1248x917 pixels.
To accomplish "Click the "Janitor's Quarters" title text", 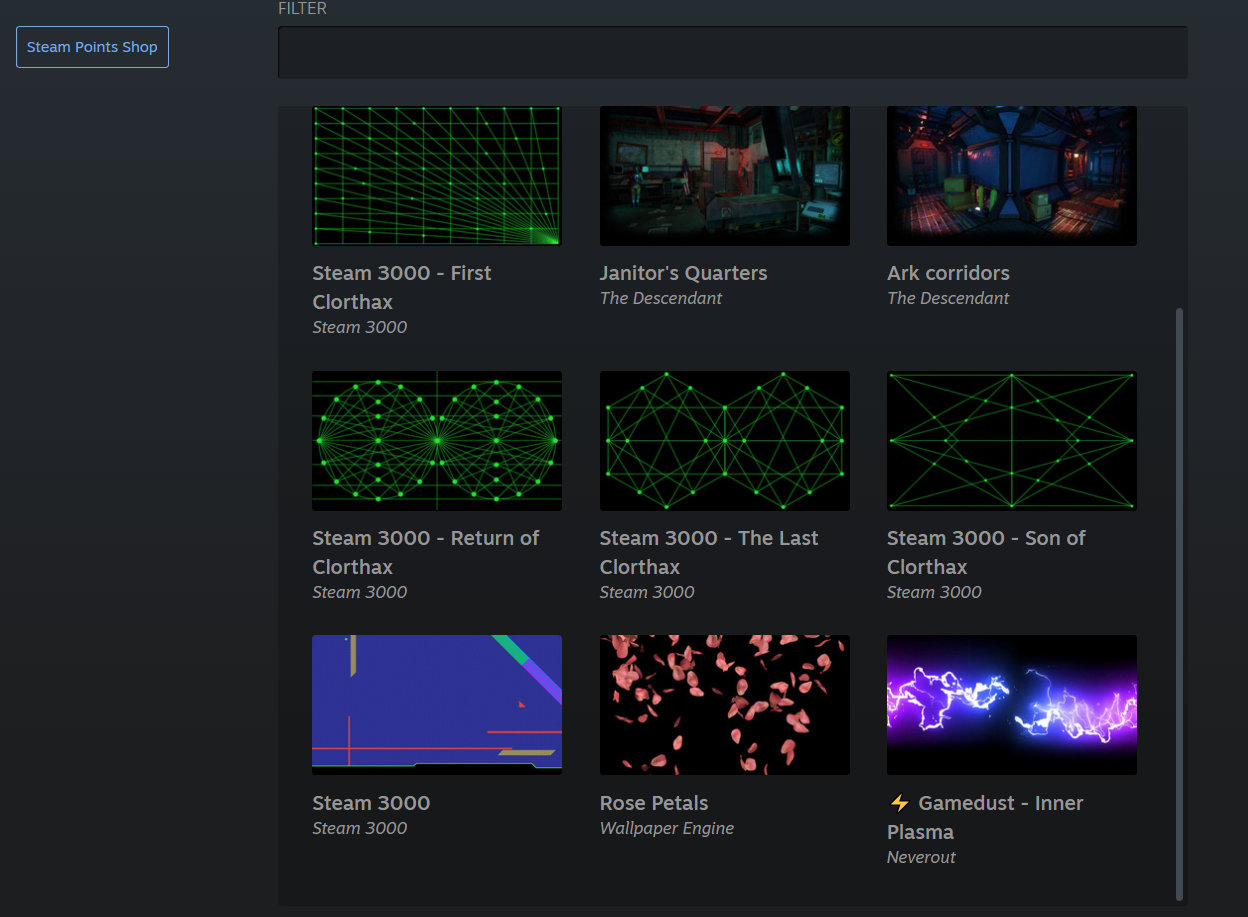I will [684, 273].
